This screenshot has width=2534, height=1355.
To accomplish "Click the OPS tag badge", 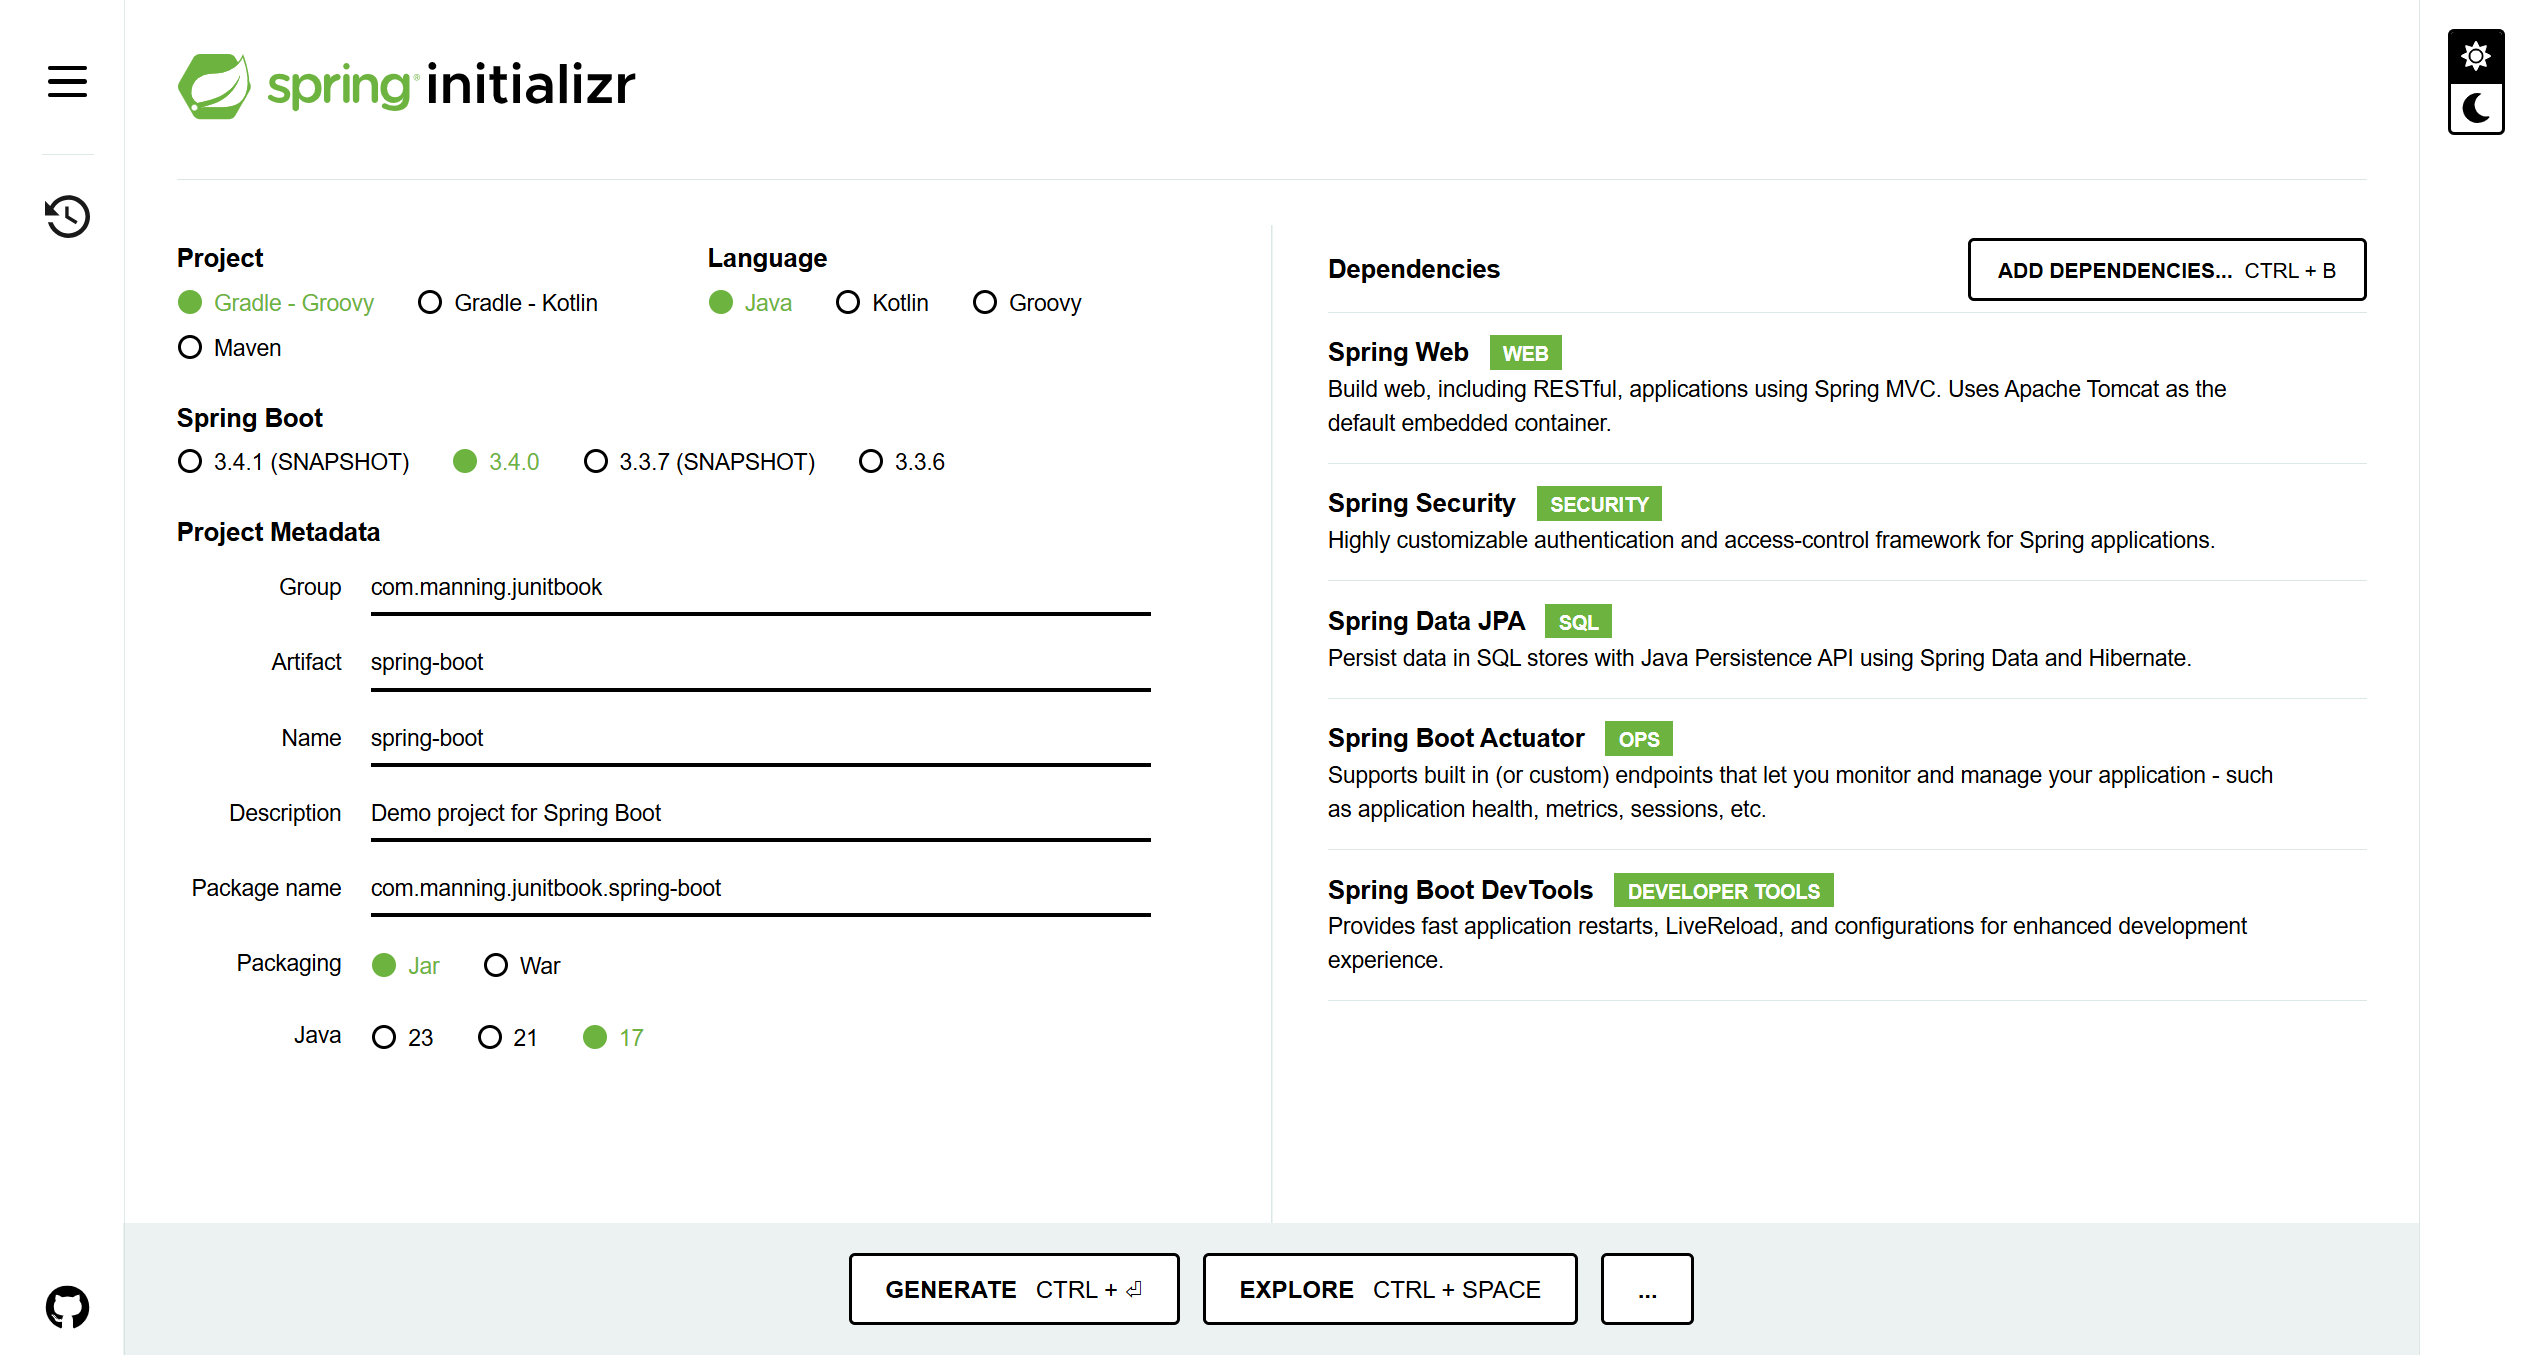I will click(1639, 740).
